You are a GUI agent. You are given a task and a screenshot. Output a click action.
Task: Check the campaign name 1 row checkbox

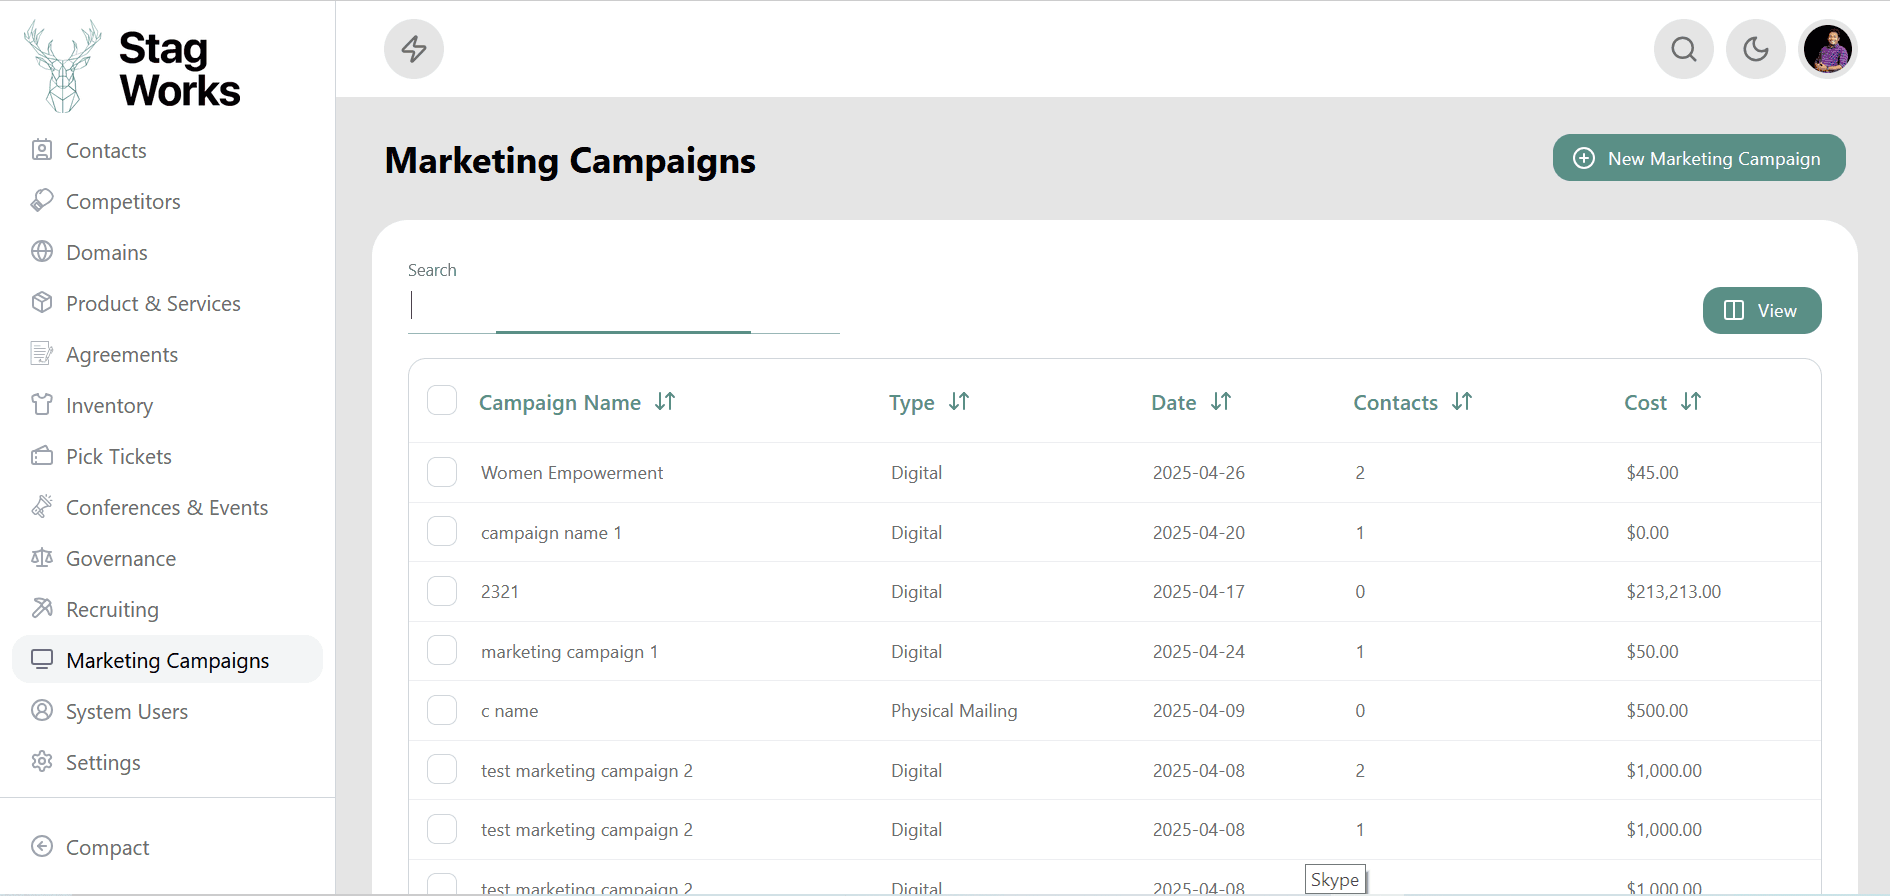pyautogui.click(x=442, y=531)
